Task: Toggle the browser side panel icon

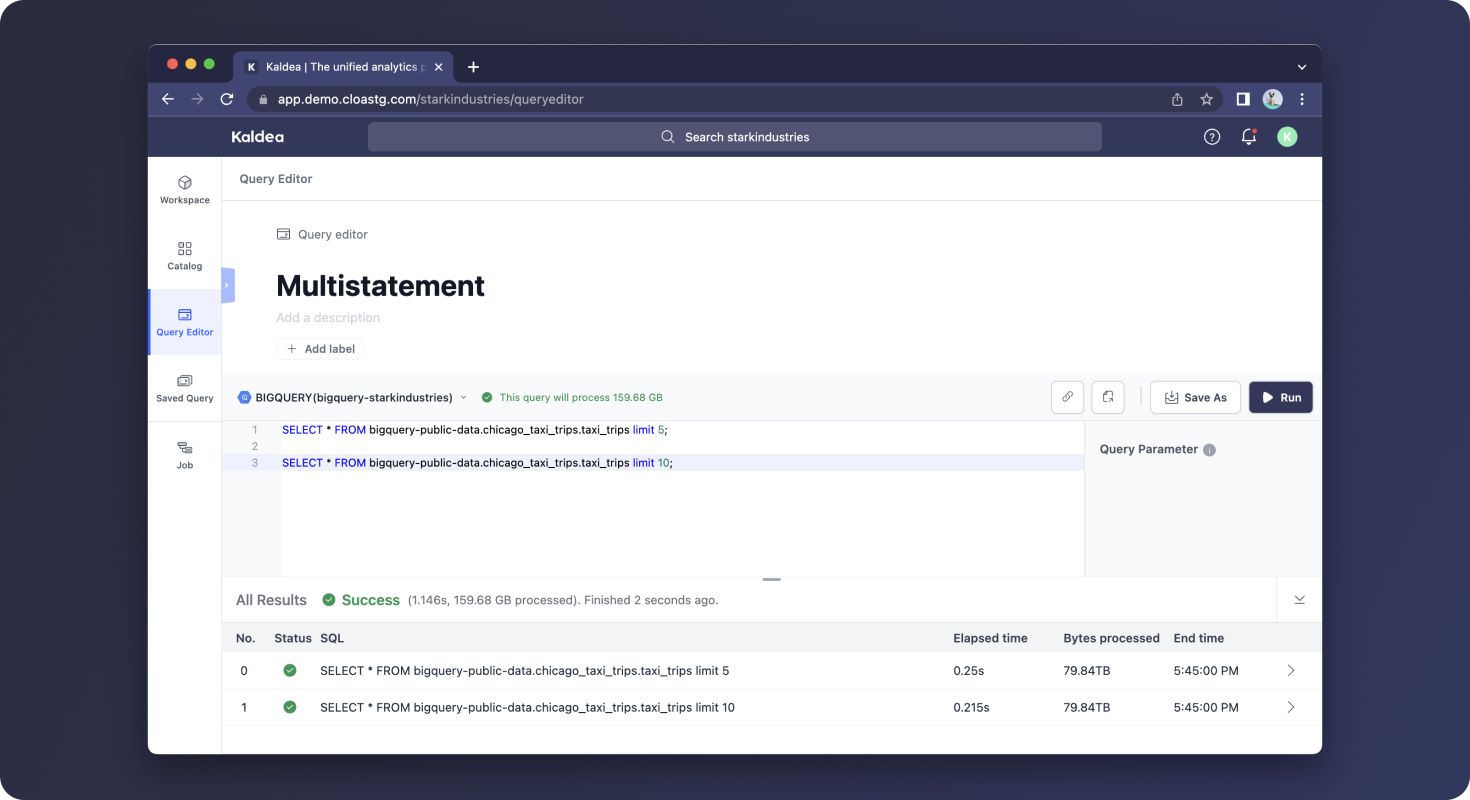Action: [x=1243, y=99]
